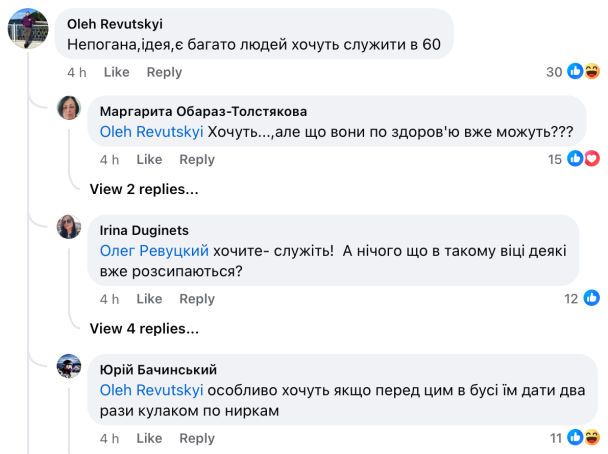Expand View 2 replies thread
This screenshot has height=454, width=608.
pyautogui.click(x=144, y=188)
